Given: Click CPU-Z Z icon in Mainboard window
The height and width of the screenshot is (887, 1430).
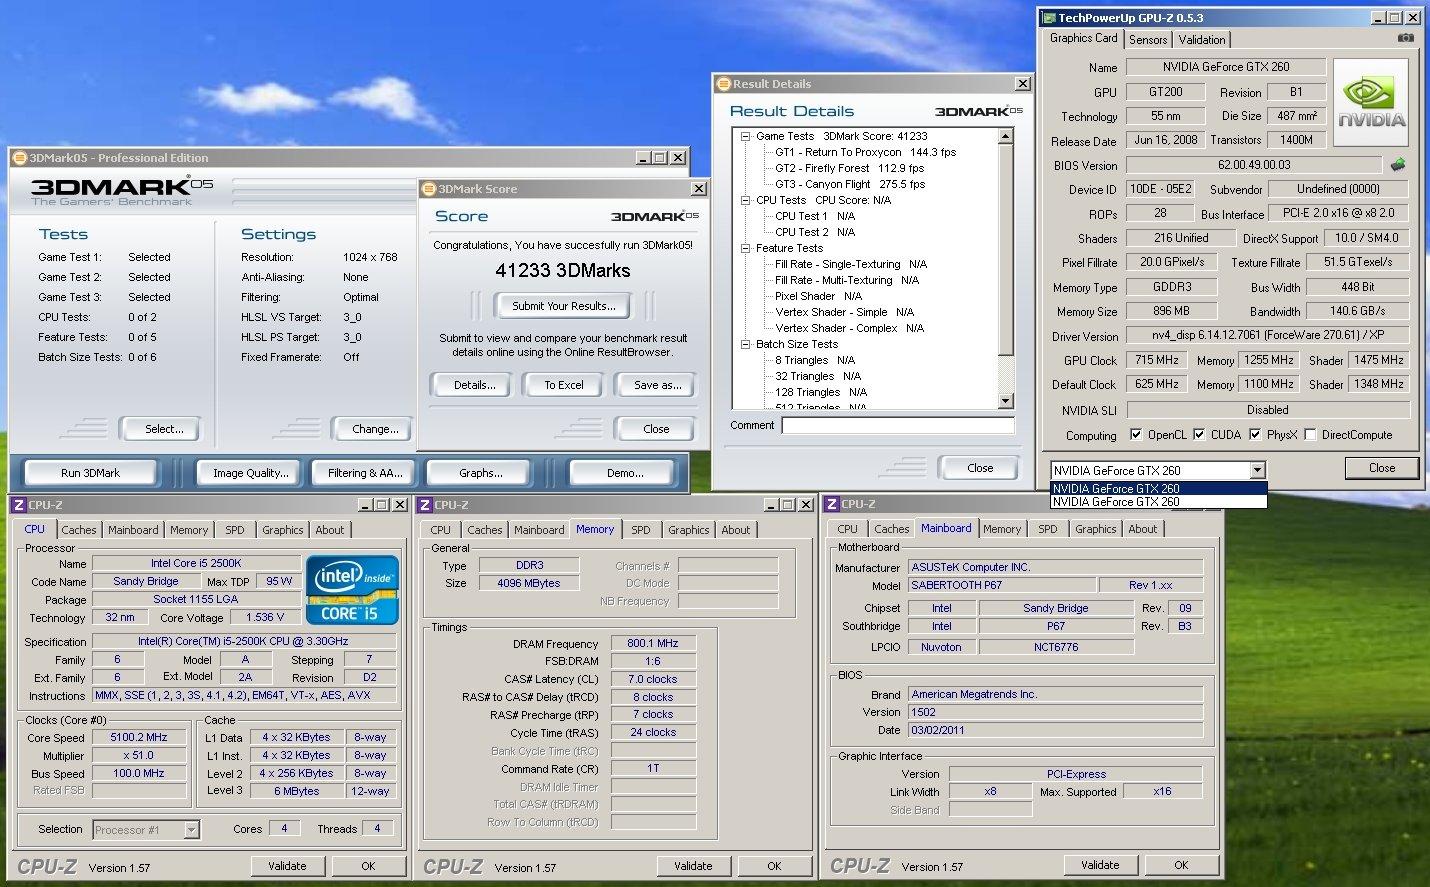Looking at the screenshot, I should (831, 504).
